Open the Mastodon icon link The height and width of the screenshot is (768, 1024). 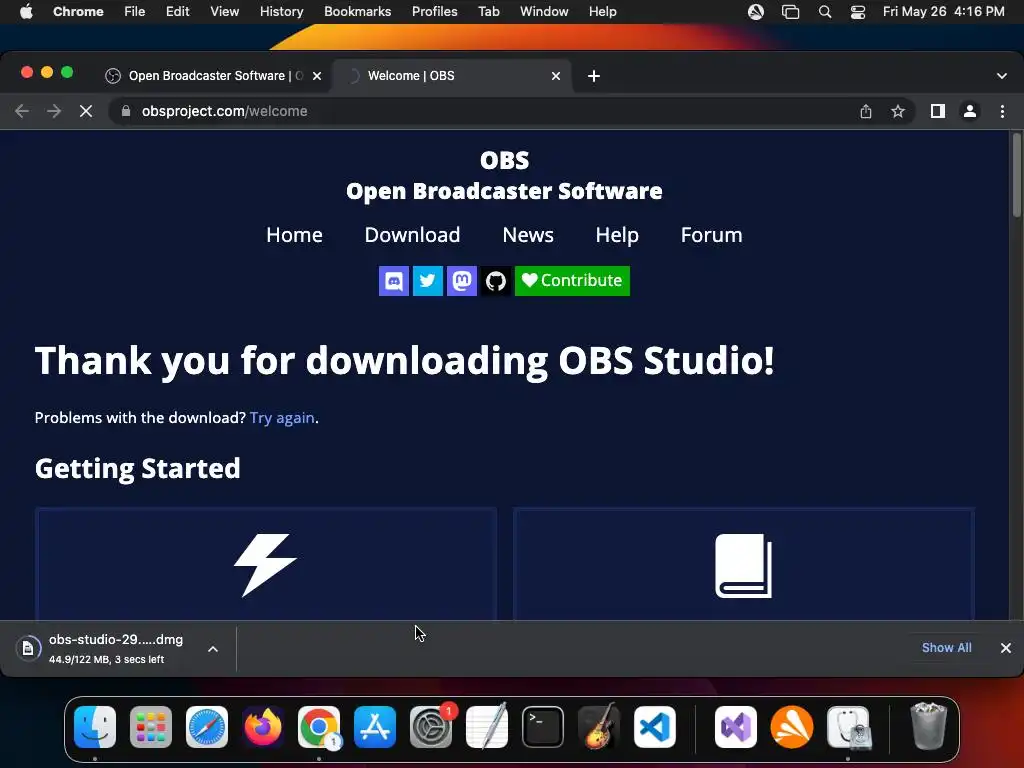click(462, 281)
